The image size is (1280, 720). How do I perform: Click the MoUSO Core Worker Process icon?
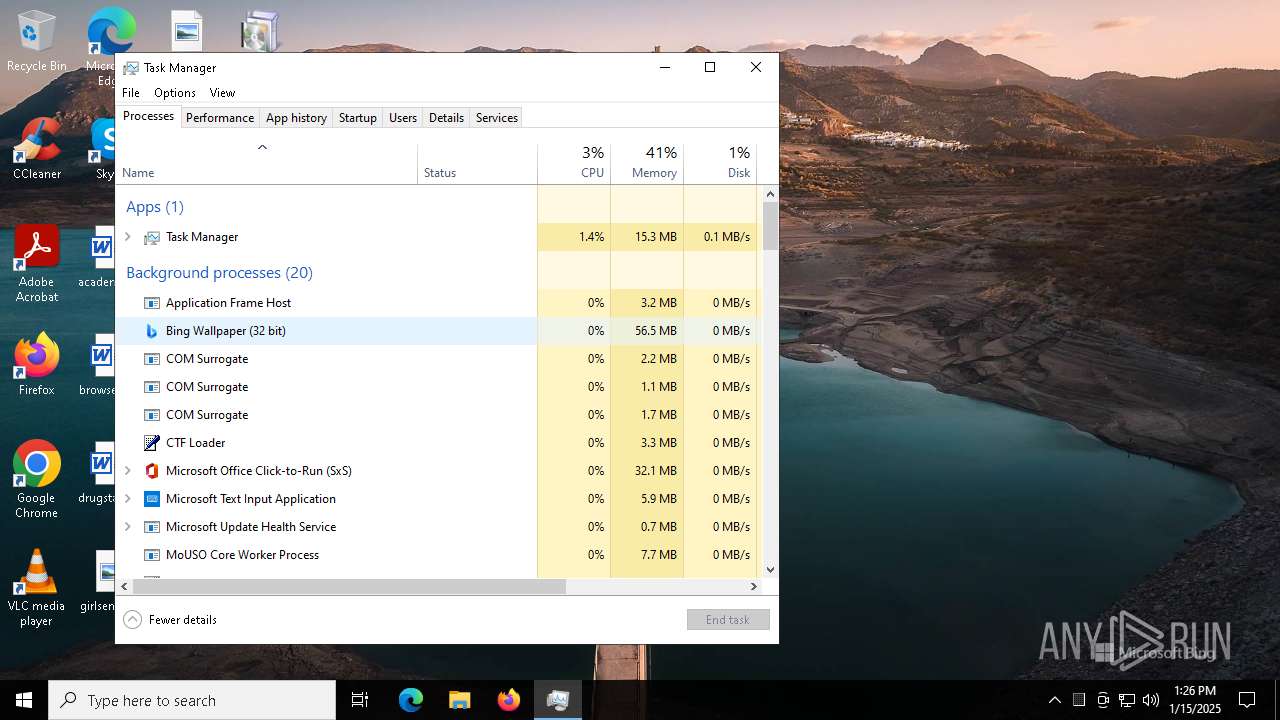[x=152, y=555]
